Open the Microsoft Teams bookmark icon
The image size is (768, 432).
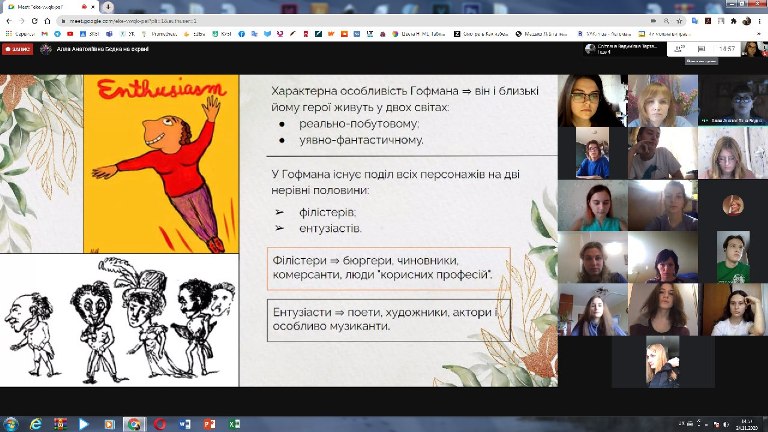(x=109, y=34)
